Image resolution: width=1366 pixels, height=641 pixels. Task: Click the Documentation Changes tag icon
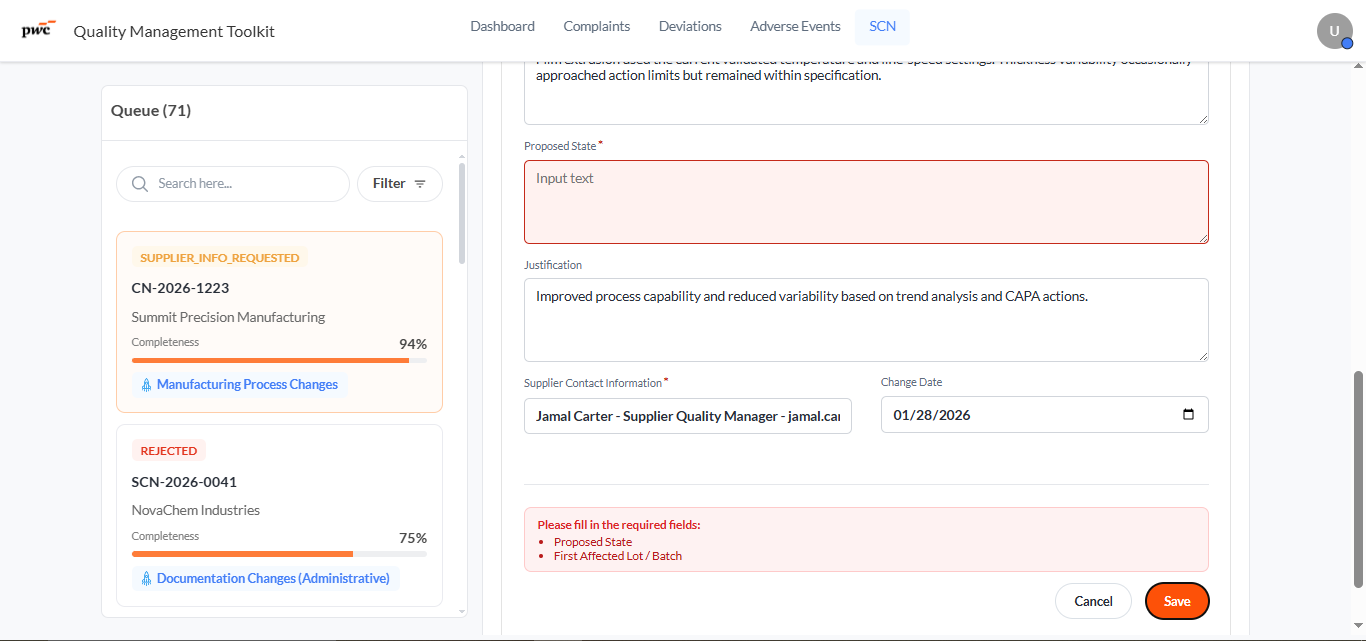146,579
